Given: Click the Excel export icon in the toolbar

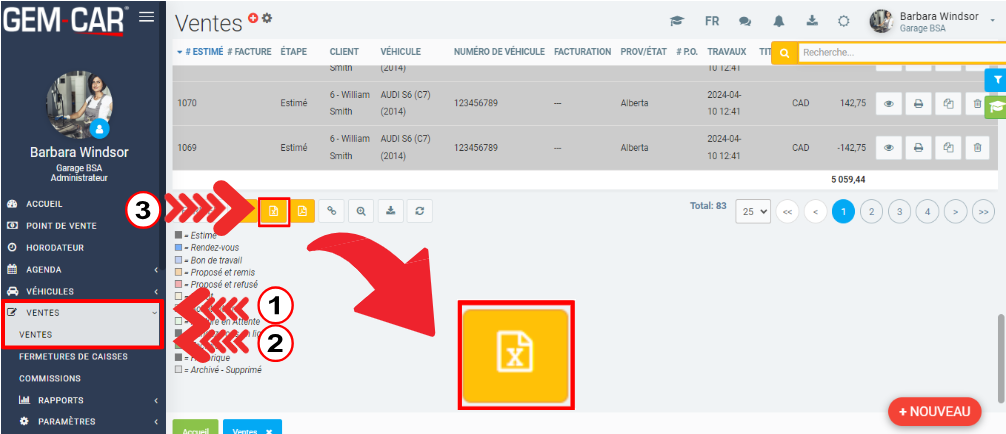Looking at the screenshot, I should (273, 211).
